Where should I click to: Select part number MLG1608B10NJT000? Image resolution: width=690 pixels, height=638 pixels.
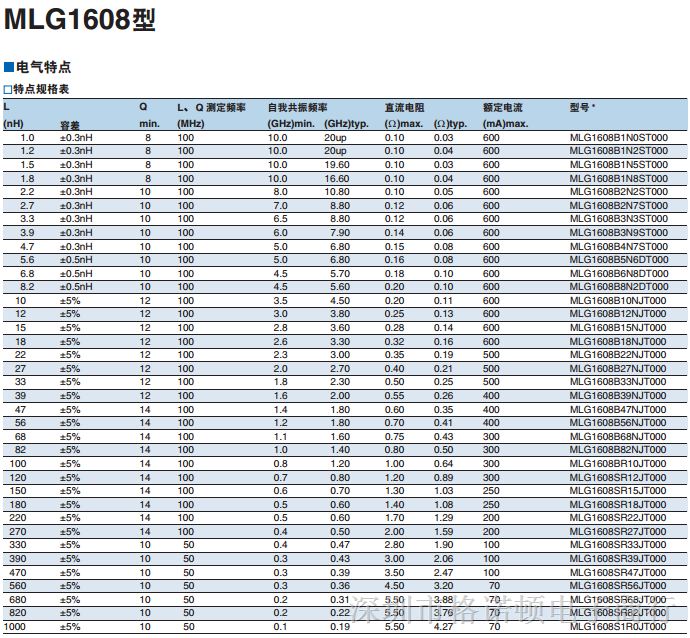point(618,301)
